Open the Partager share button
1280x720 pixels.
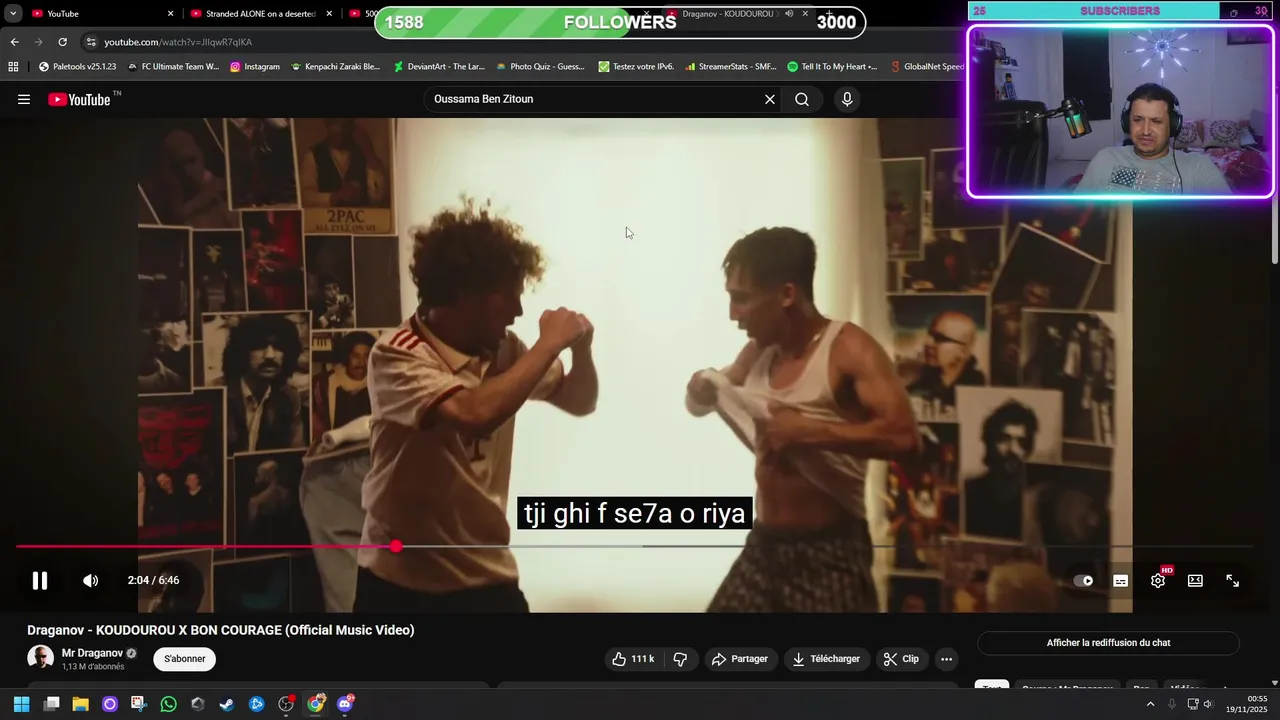click(740, 659)
